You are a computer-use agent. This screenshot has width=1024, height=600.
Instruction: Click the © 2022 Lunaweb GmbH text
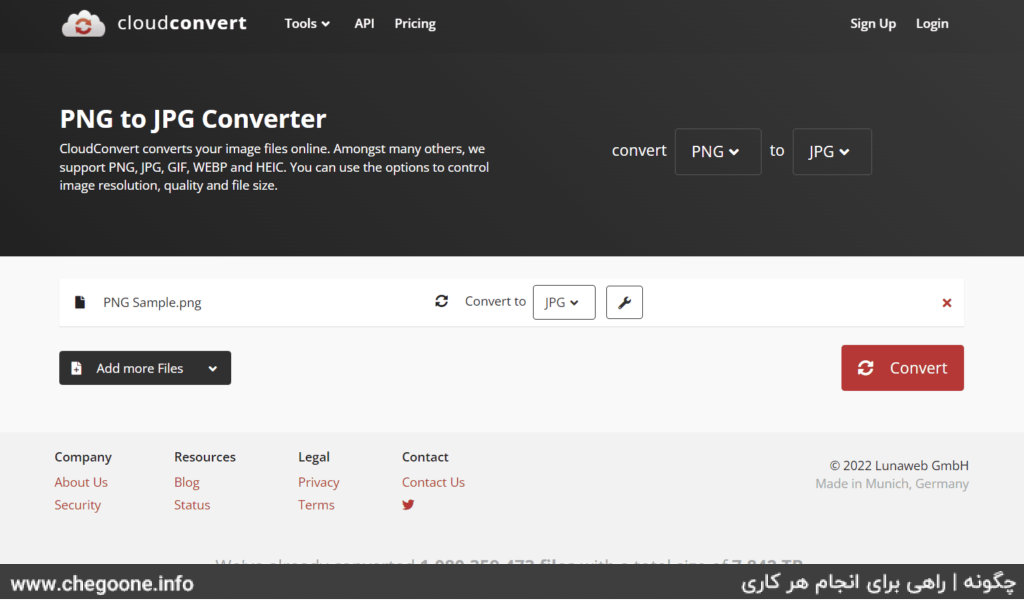pos(899,466)
